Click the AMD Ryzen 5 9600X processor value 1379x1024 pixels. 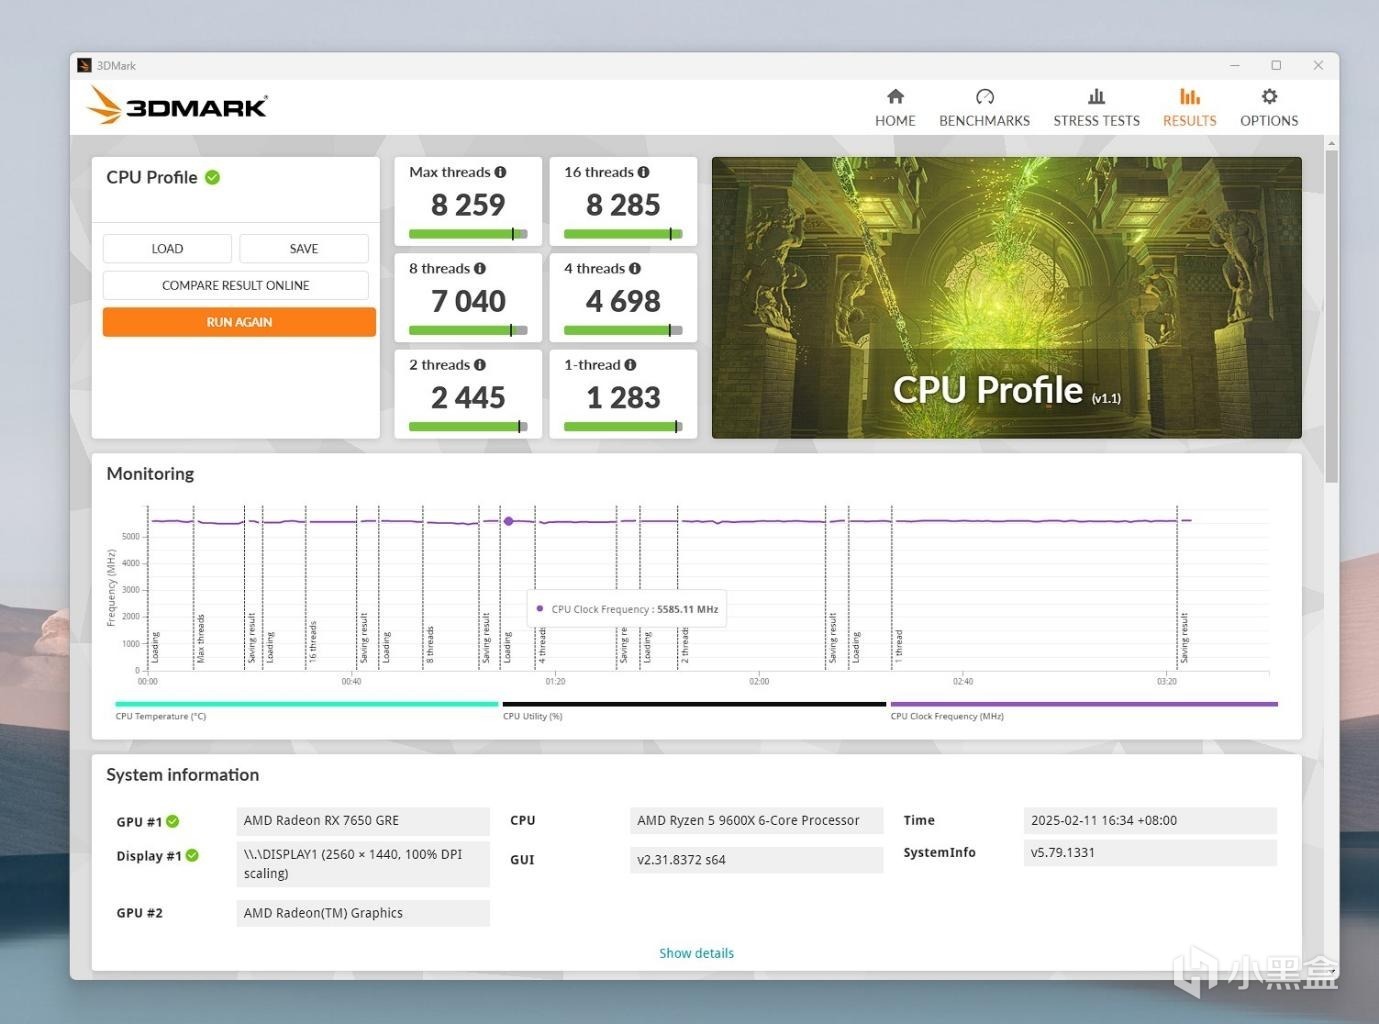tap(757, 821)
